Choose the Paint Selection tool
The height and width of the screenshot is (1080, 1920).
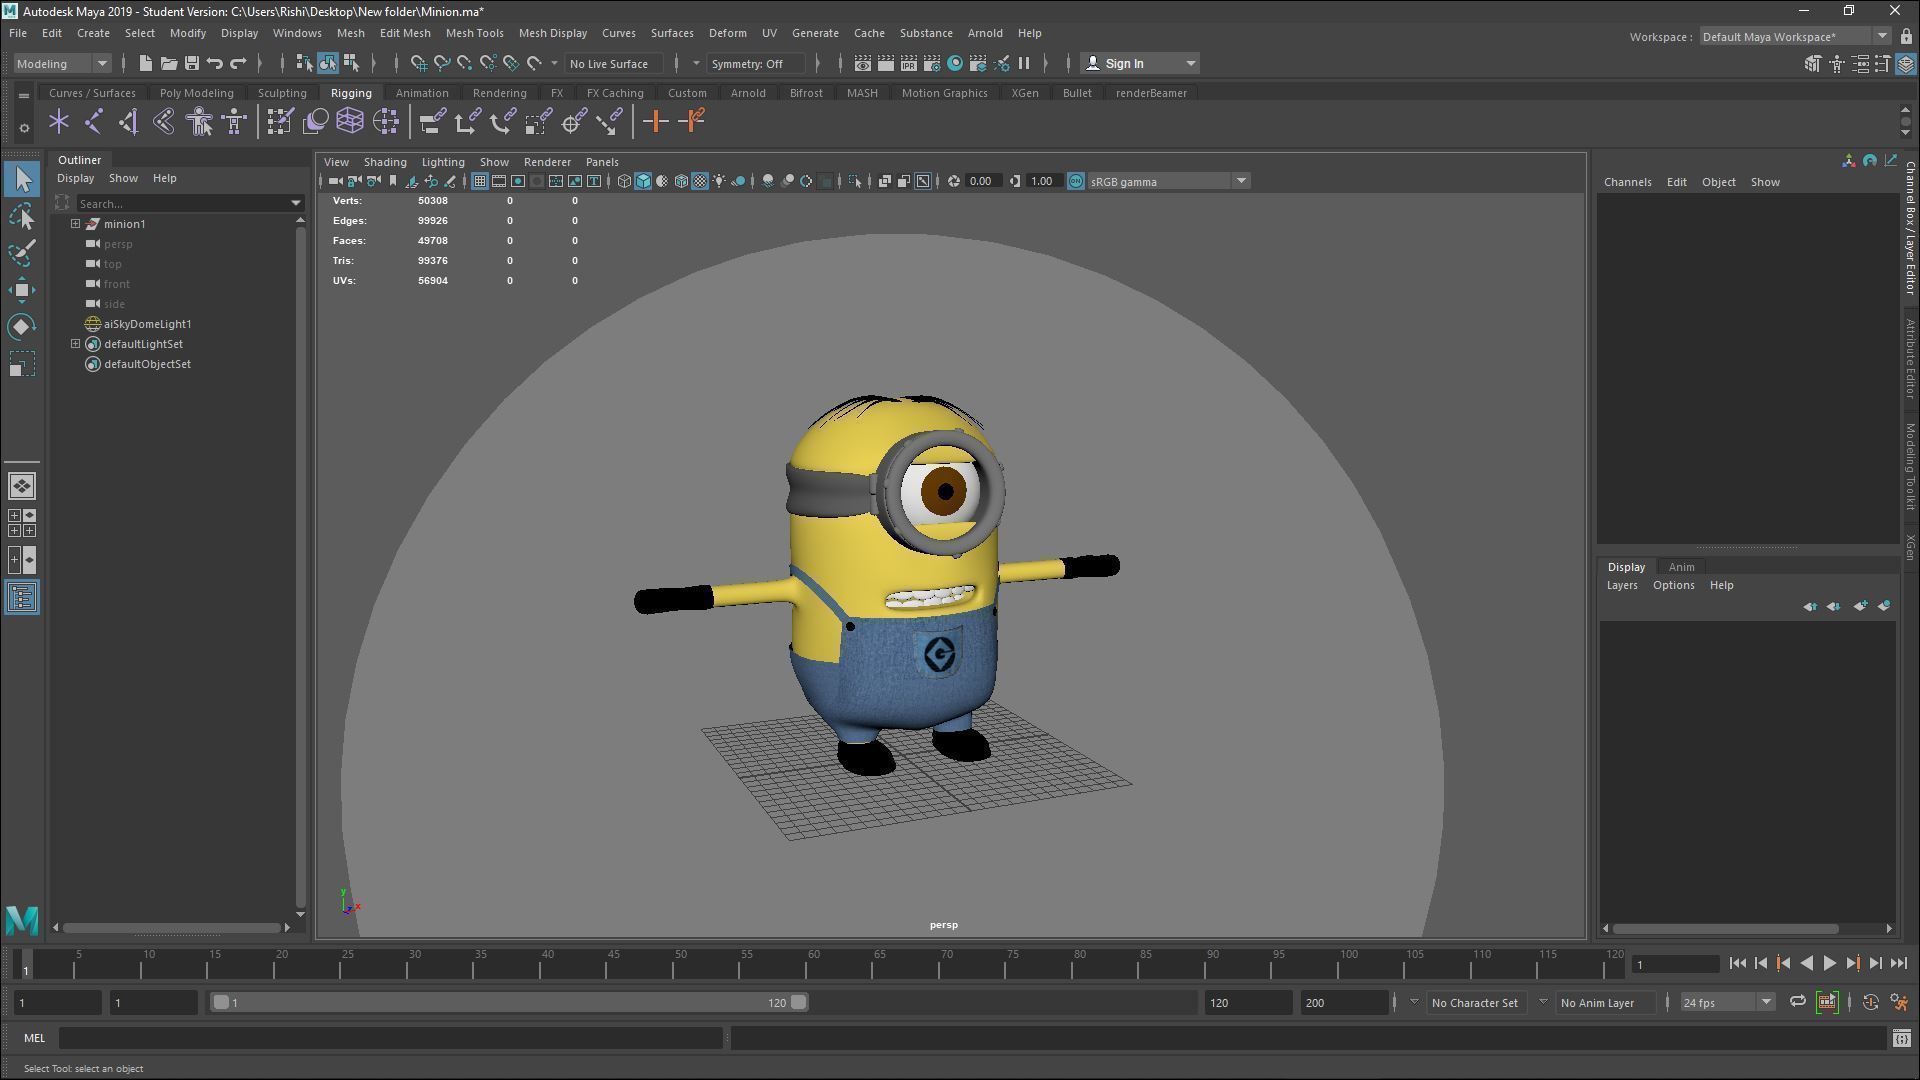(22, 253)
